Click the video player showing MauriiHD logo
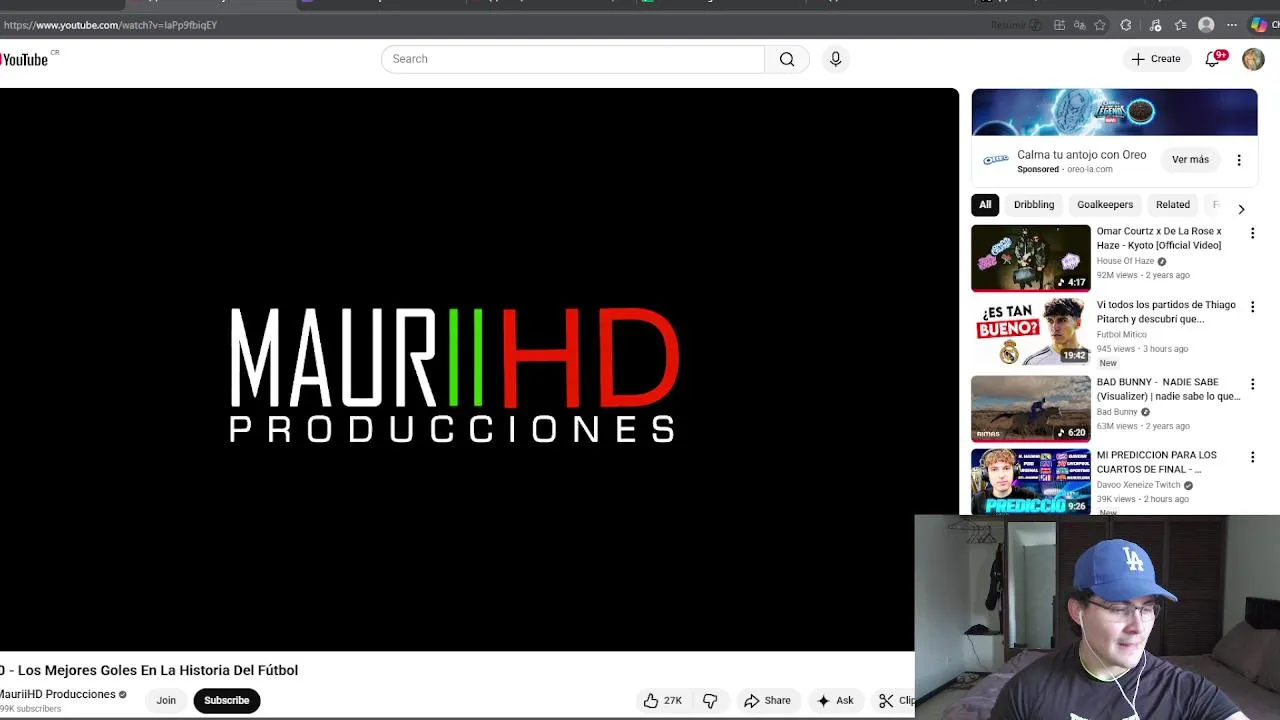This screenshot has height=720, width=1280. click(x=479, y=370)
